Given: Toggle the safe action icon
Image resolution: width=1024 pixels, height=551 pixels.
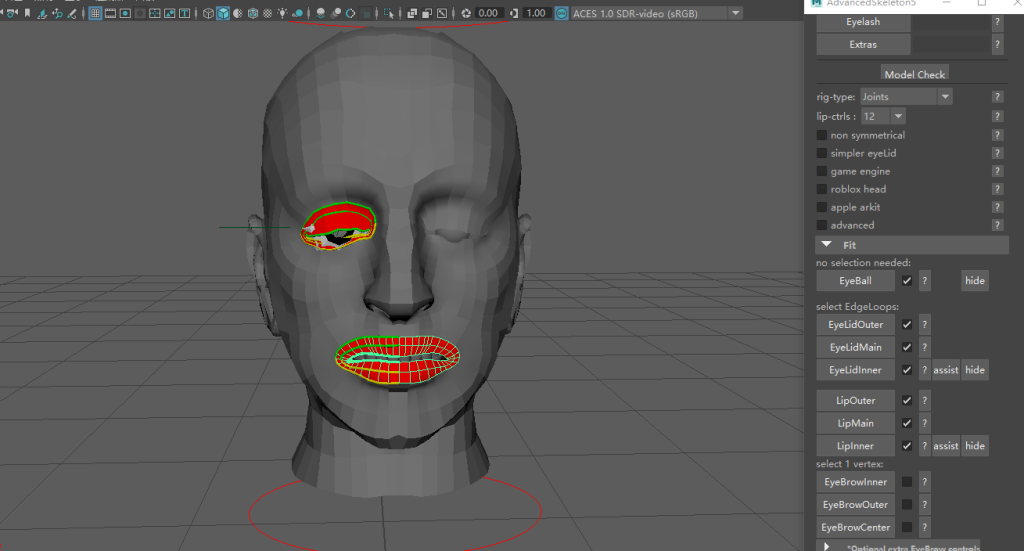Looking at the screenshot, I should pyautogui.click(x=170, y=13).
